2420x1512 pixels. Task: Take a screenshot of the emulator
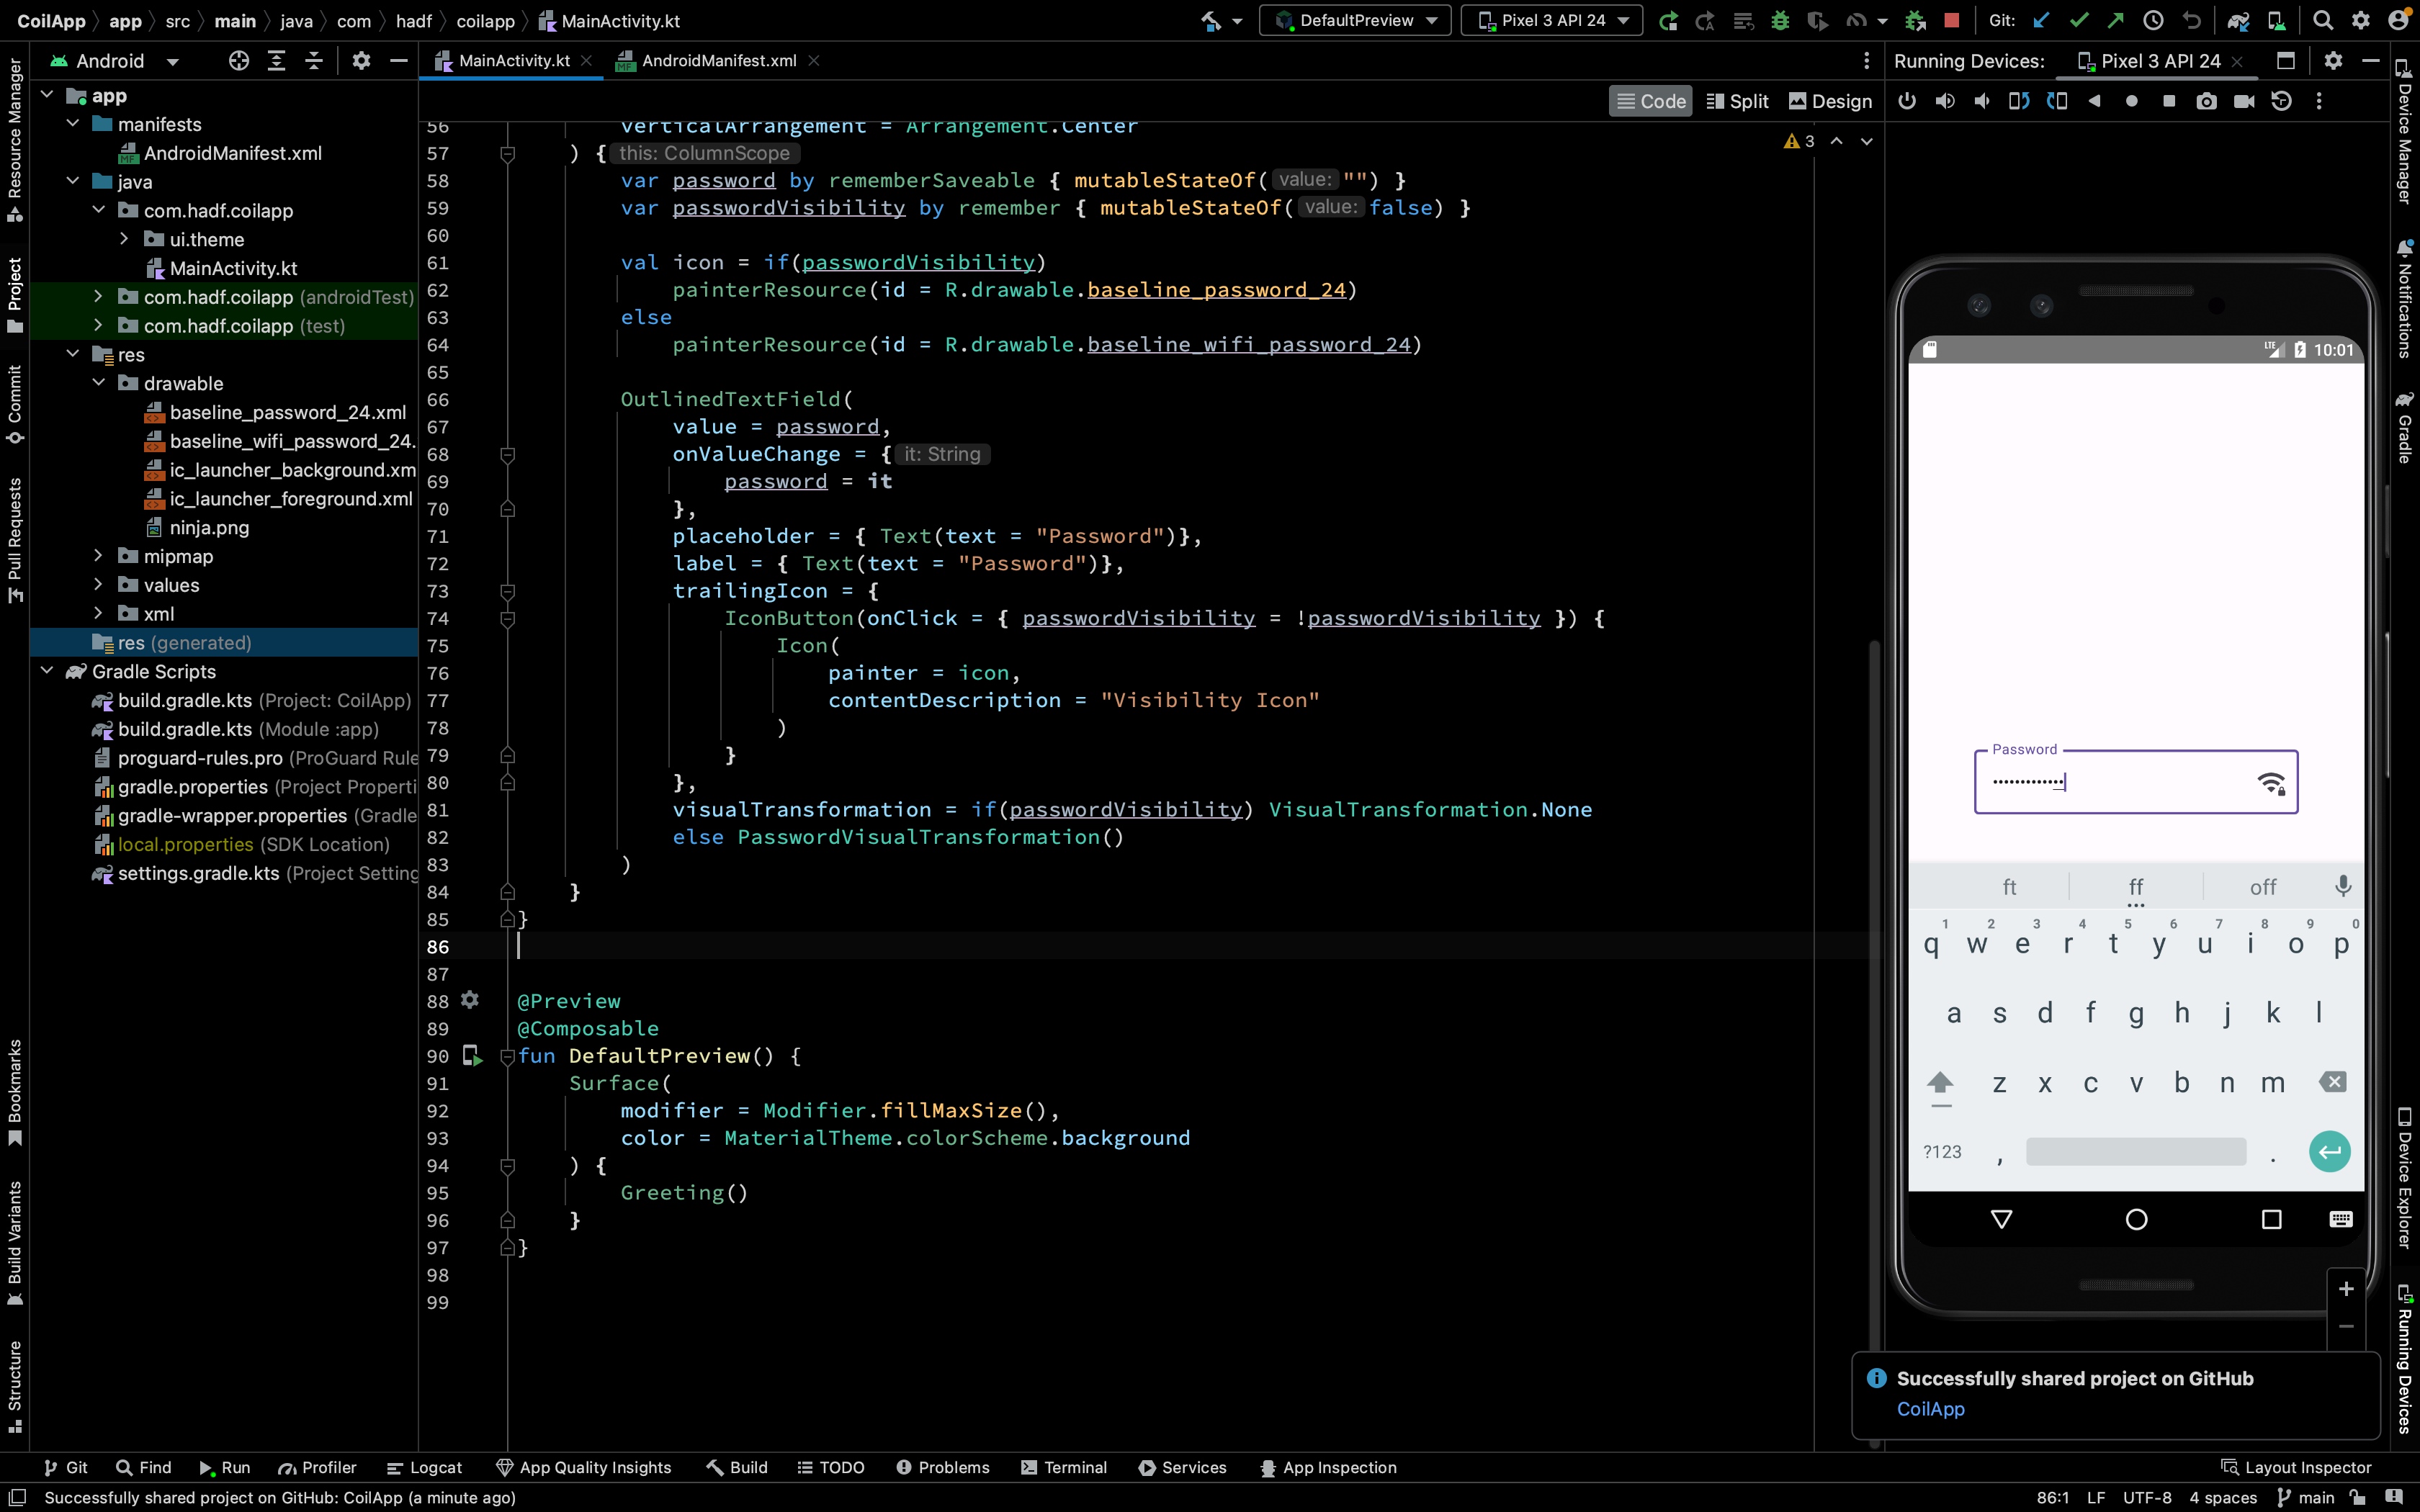[x=2208, y=100]
